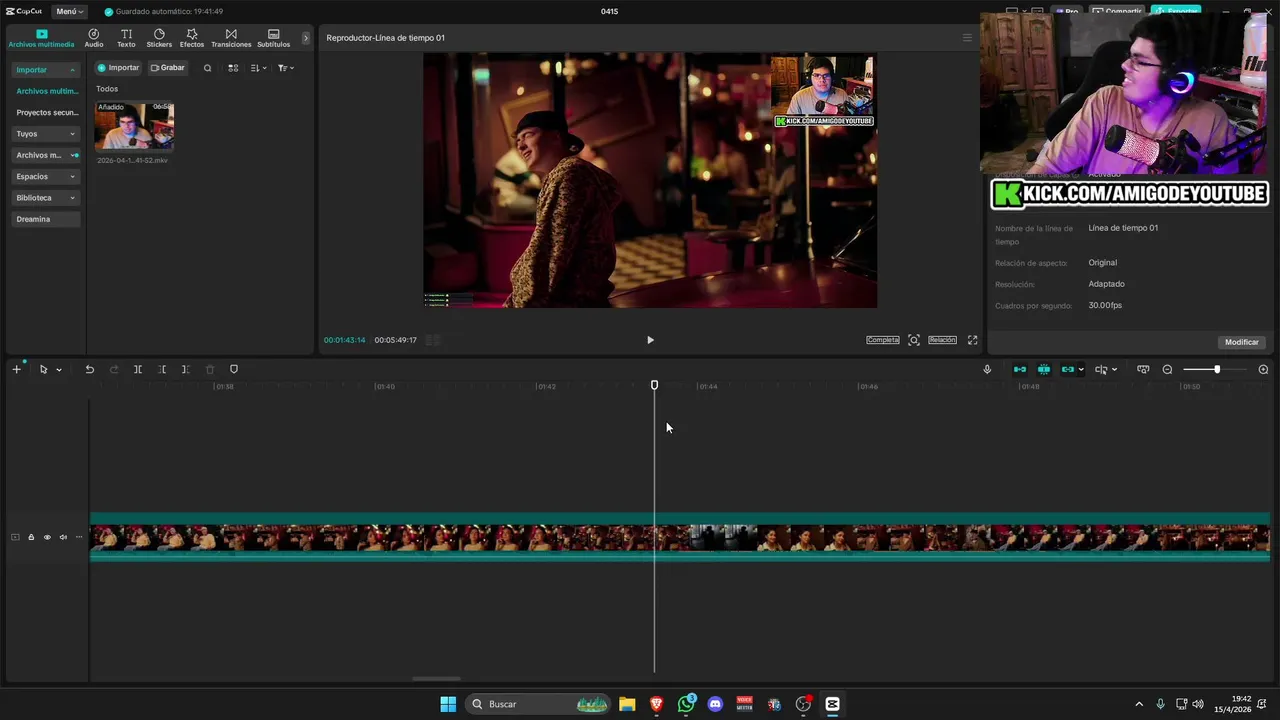
Task: Open the pointer tool mode dropdown
Action: pyautogui.click(x=58, y=370)
